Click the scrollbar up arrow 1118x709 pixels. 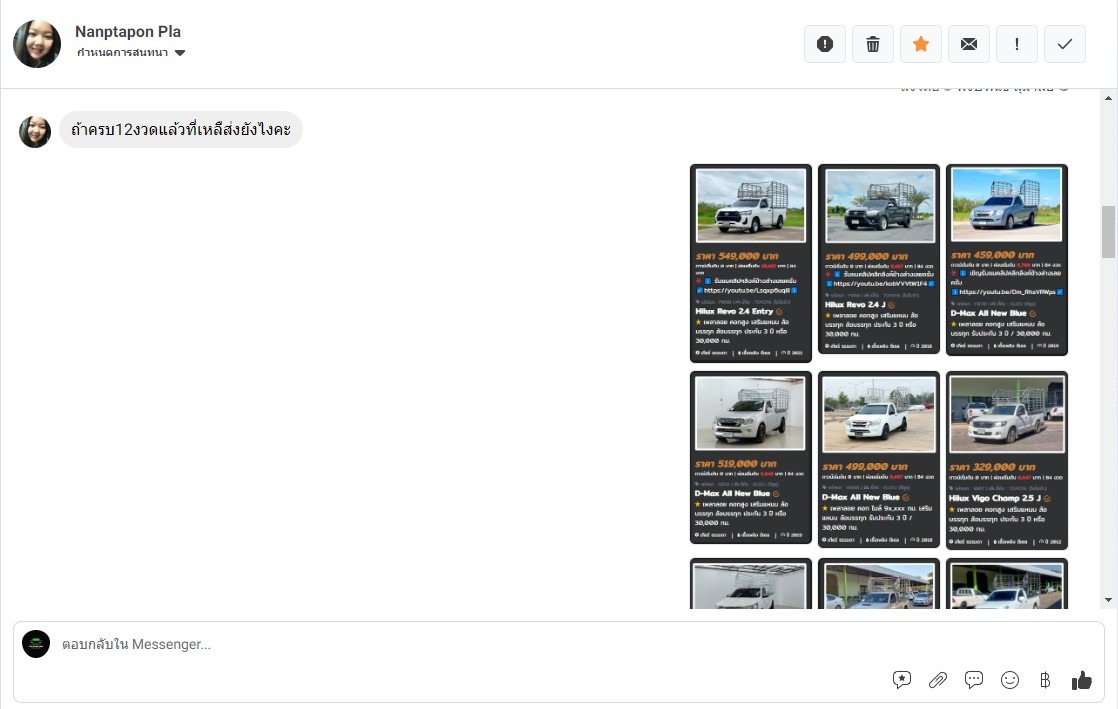(x=1108, y=98)
